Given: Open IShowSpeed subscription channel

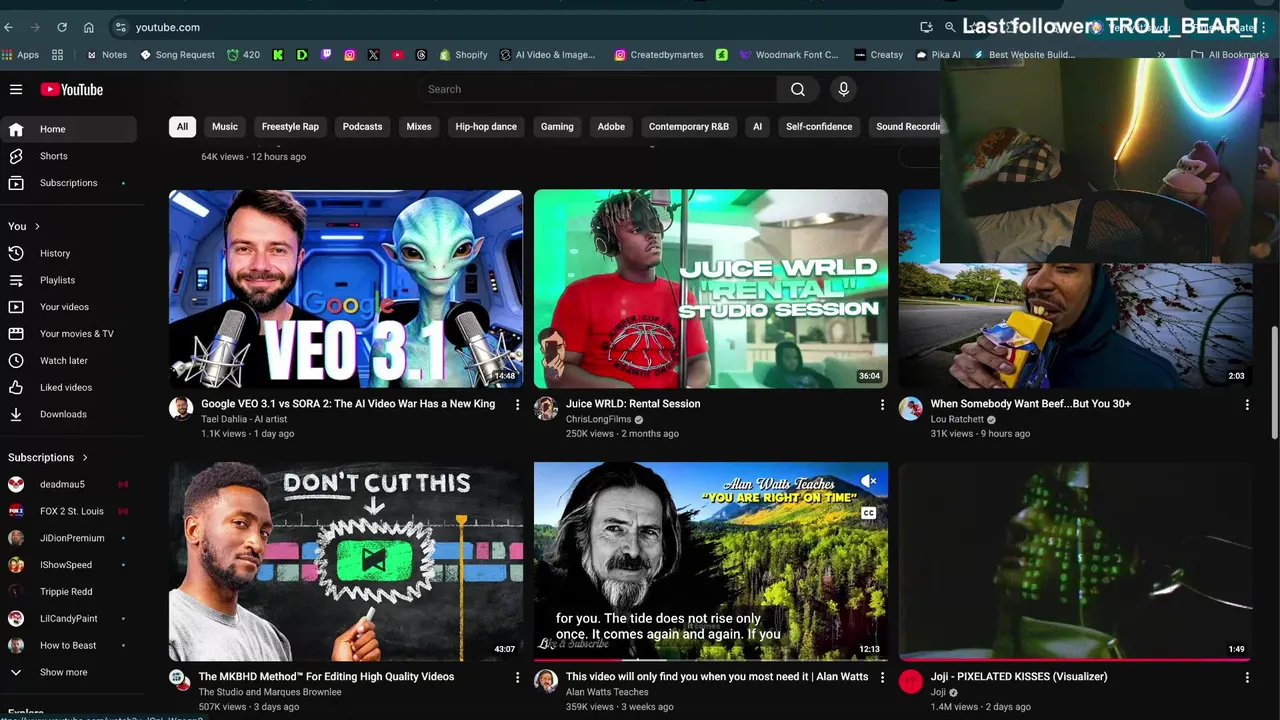Looking at the screenshot, I should click(68, 565).
